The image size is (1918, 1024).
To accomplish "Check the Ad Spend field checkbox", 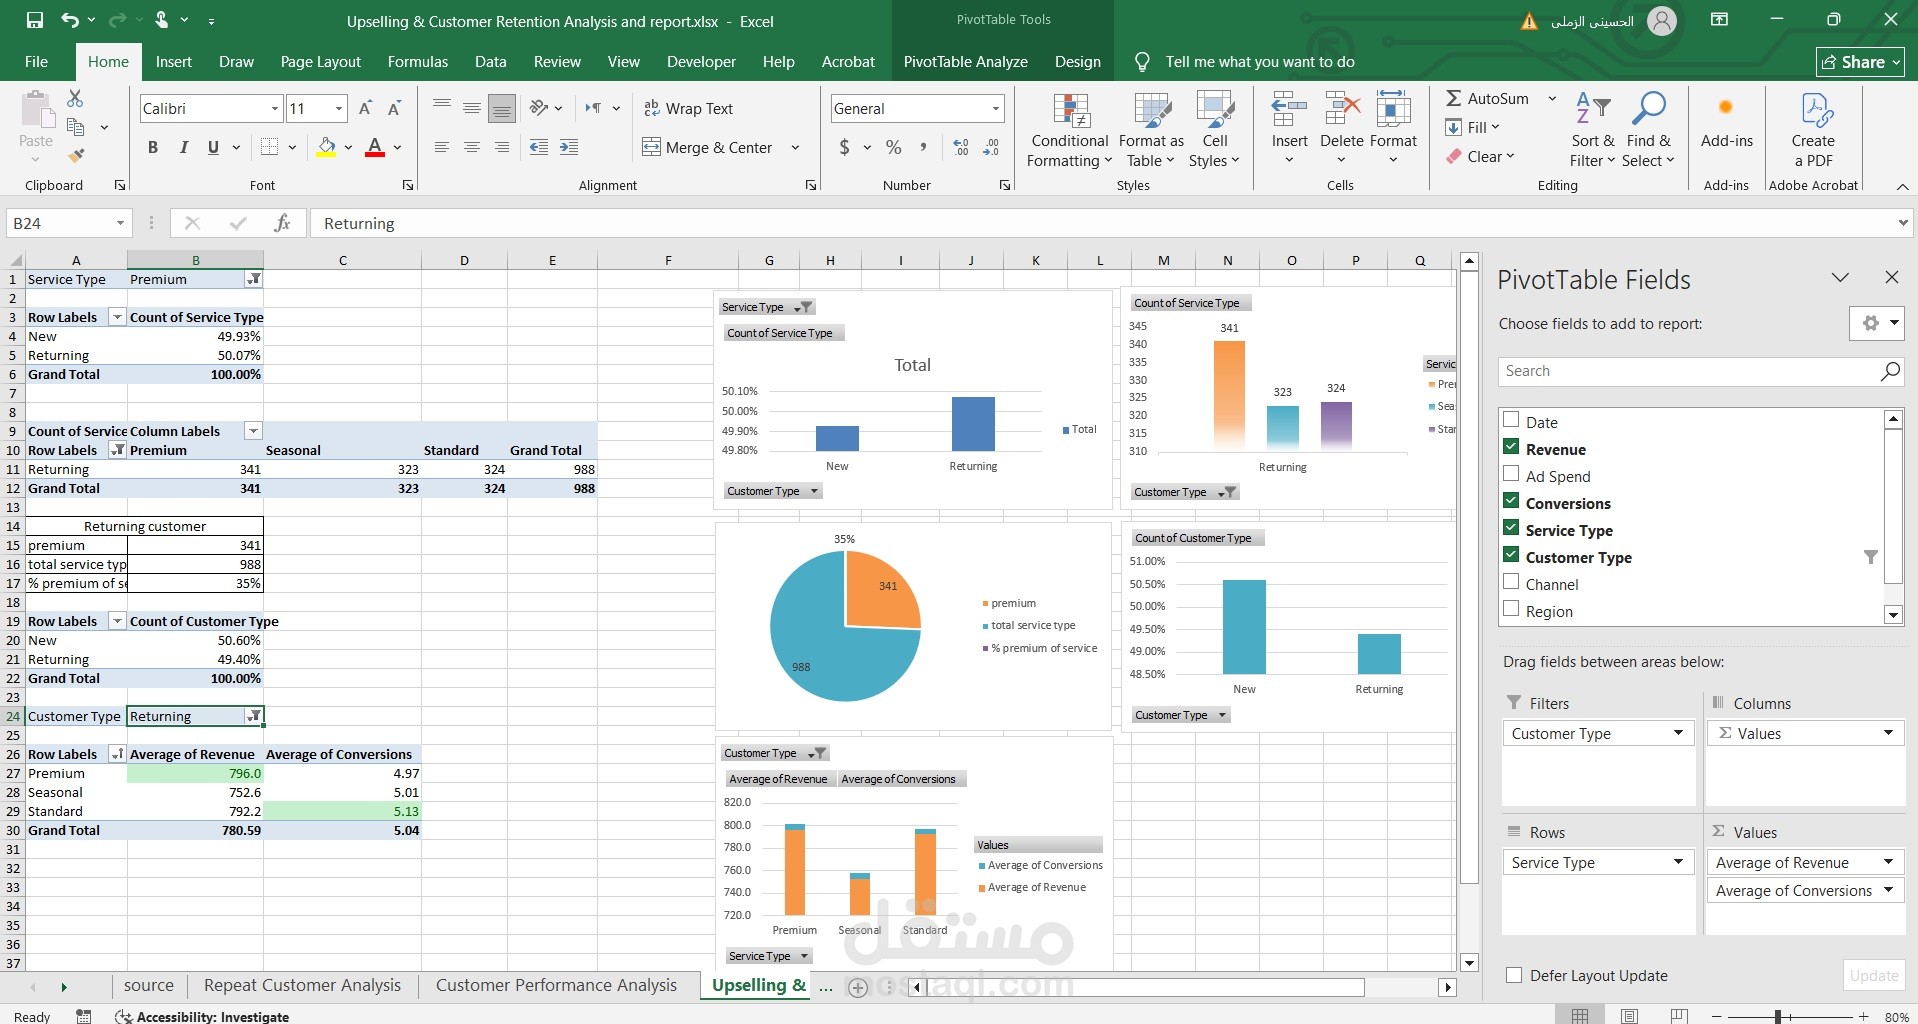I will pos(1511,474).
